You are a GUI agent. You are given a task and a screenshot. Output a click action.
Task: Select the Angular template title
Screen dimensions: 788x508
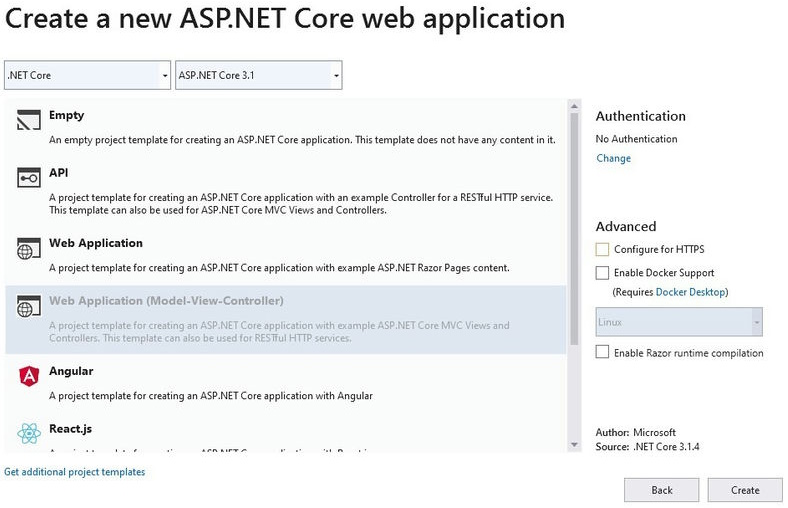[71, 371]
